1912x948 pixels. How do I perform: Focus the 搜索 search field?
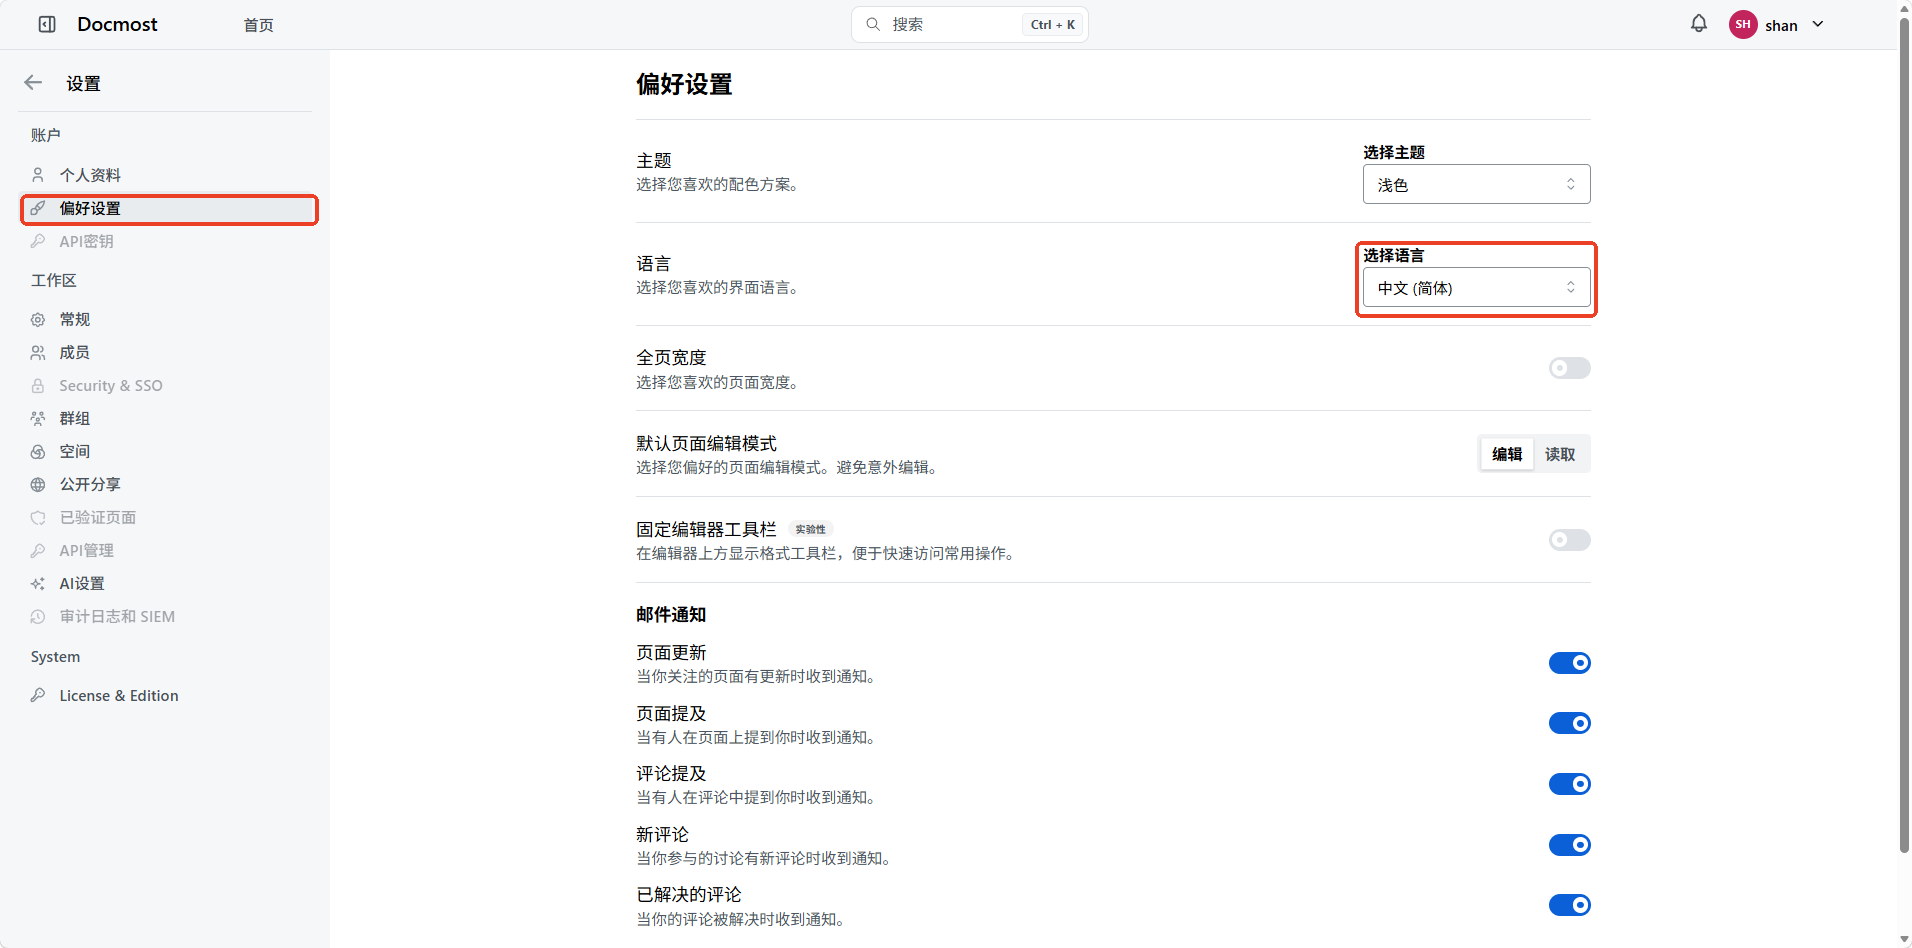[x=969, y=24]
